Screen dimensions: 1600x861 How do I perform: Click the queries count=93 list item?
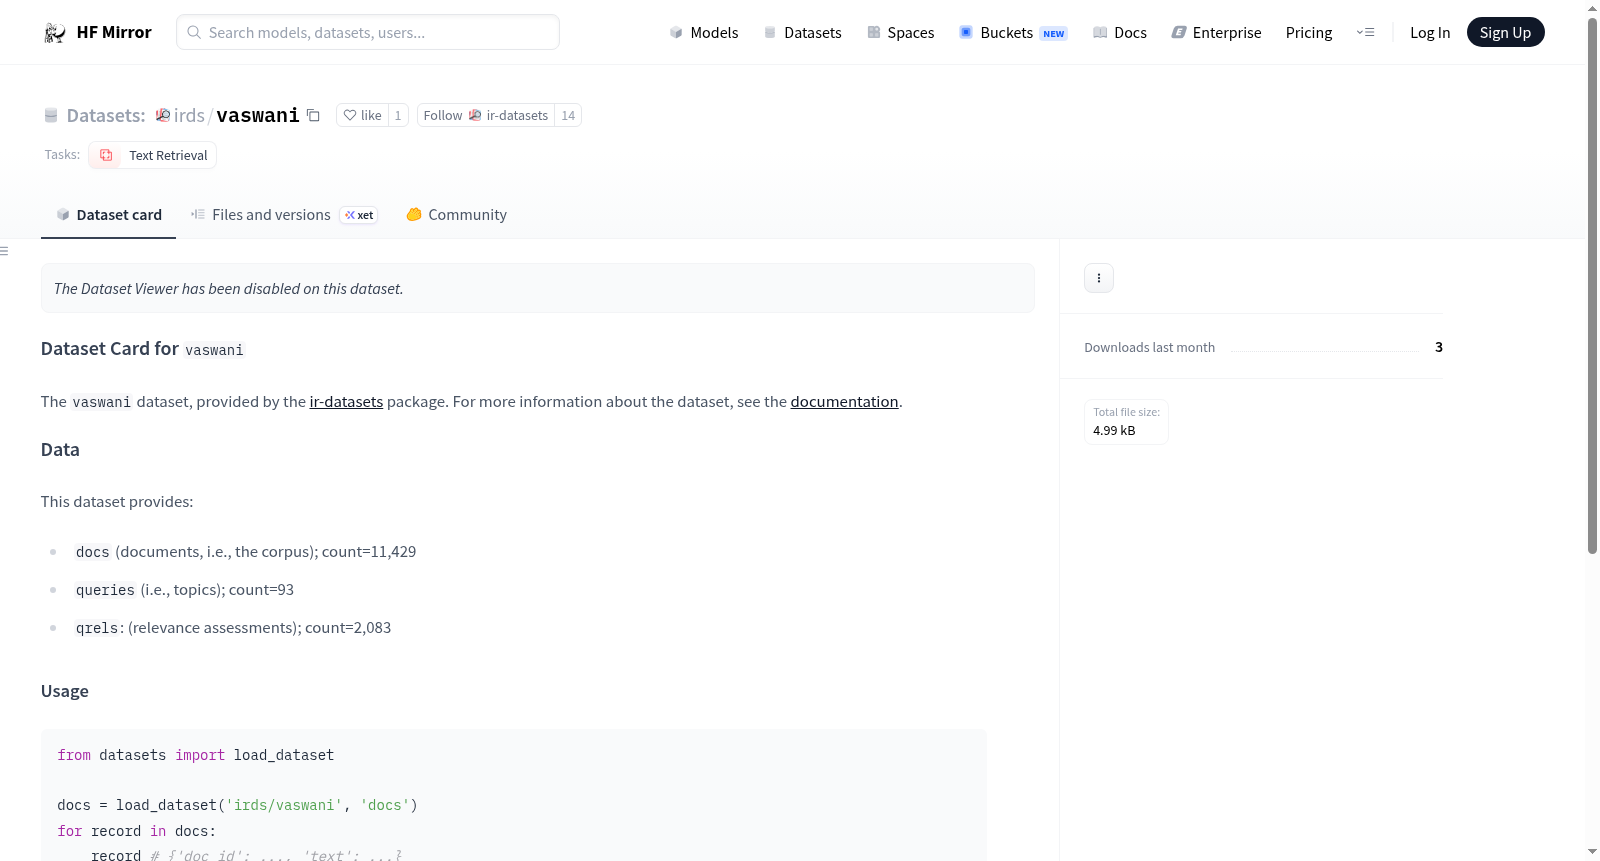pyautogui.click(x=185, y=590)
